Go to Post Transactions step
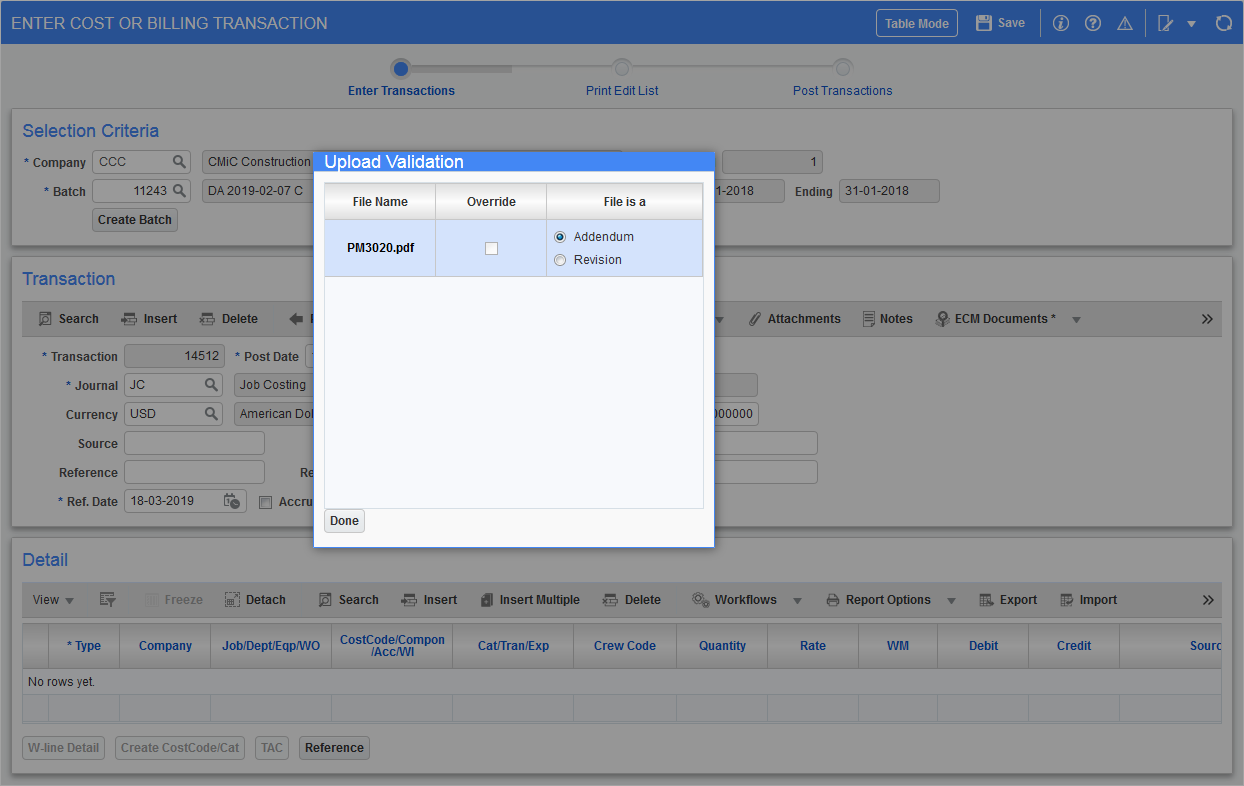The image size is (1244, 786). (842, 68)
